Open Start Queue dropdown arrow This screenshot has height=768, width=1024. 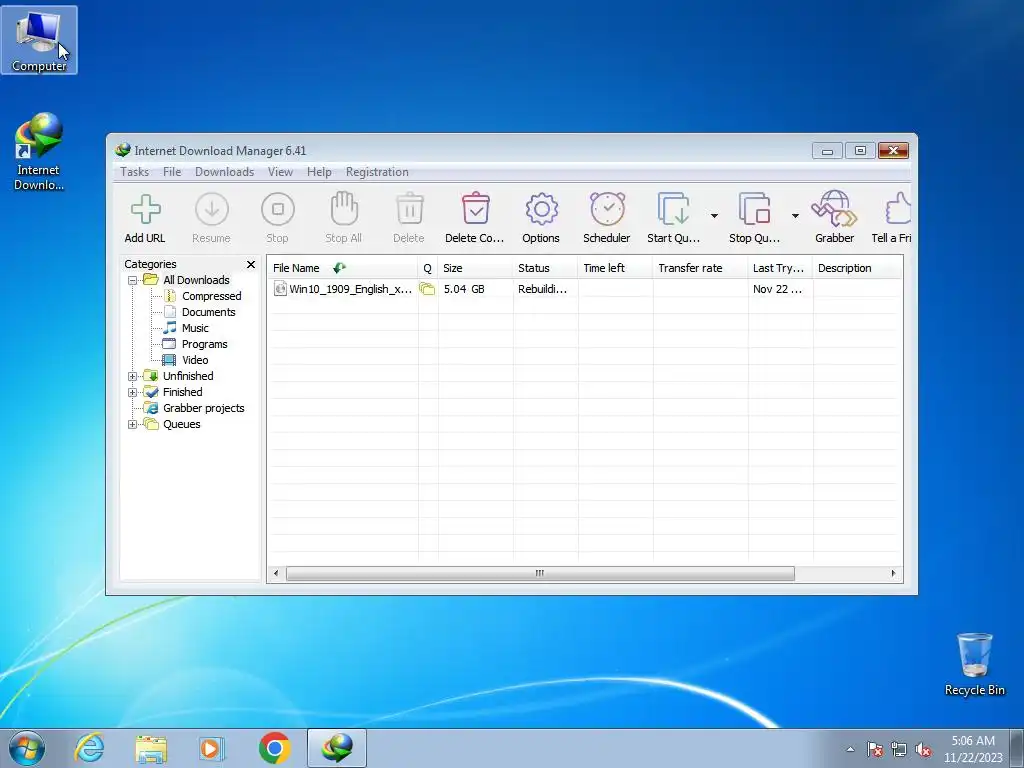point(714,216)
